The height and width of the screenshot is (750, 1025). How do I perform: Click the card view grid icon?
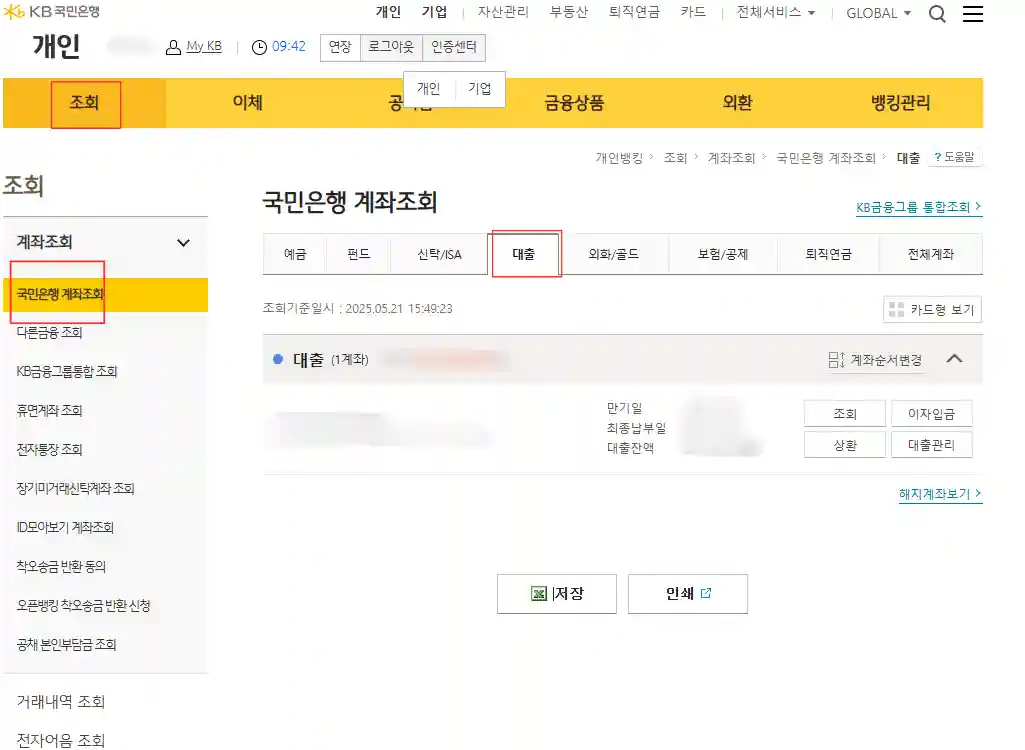(x=897, y=309)
